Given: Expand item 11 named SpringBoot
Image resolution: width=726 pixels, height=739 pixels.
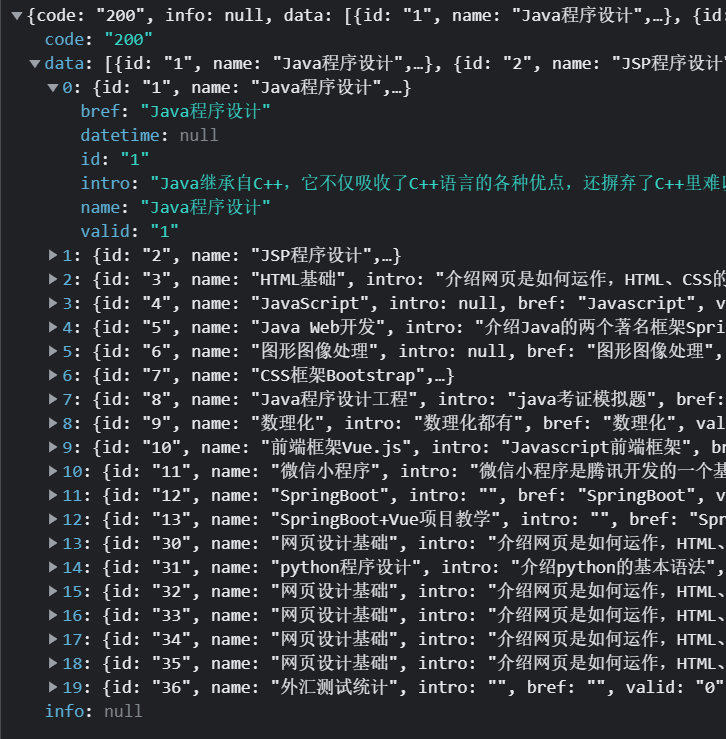Looking at the screenshot, I should click(x=53, y=495).
